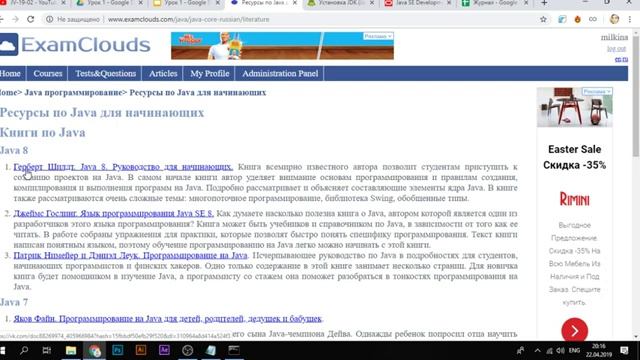Click the 'log out' link

pos(616,49)
